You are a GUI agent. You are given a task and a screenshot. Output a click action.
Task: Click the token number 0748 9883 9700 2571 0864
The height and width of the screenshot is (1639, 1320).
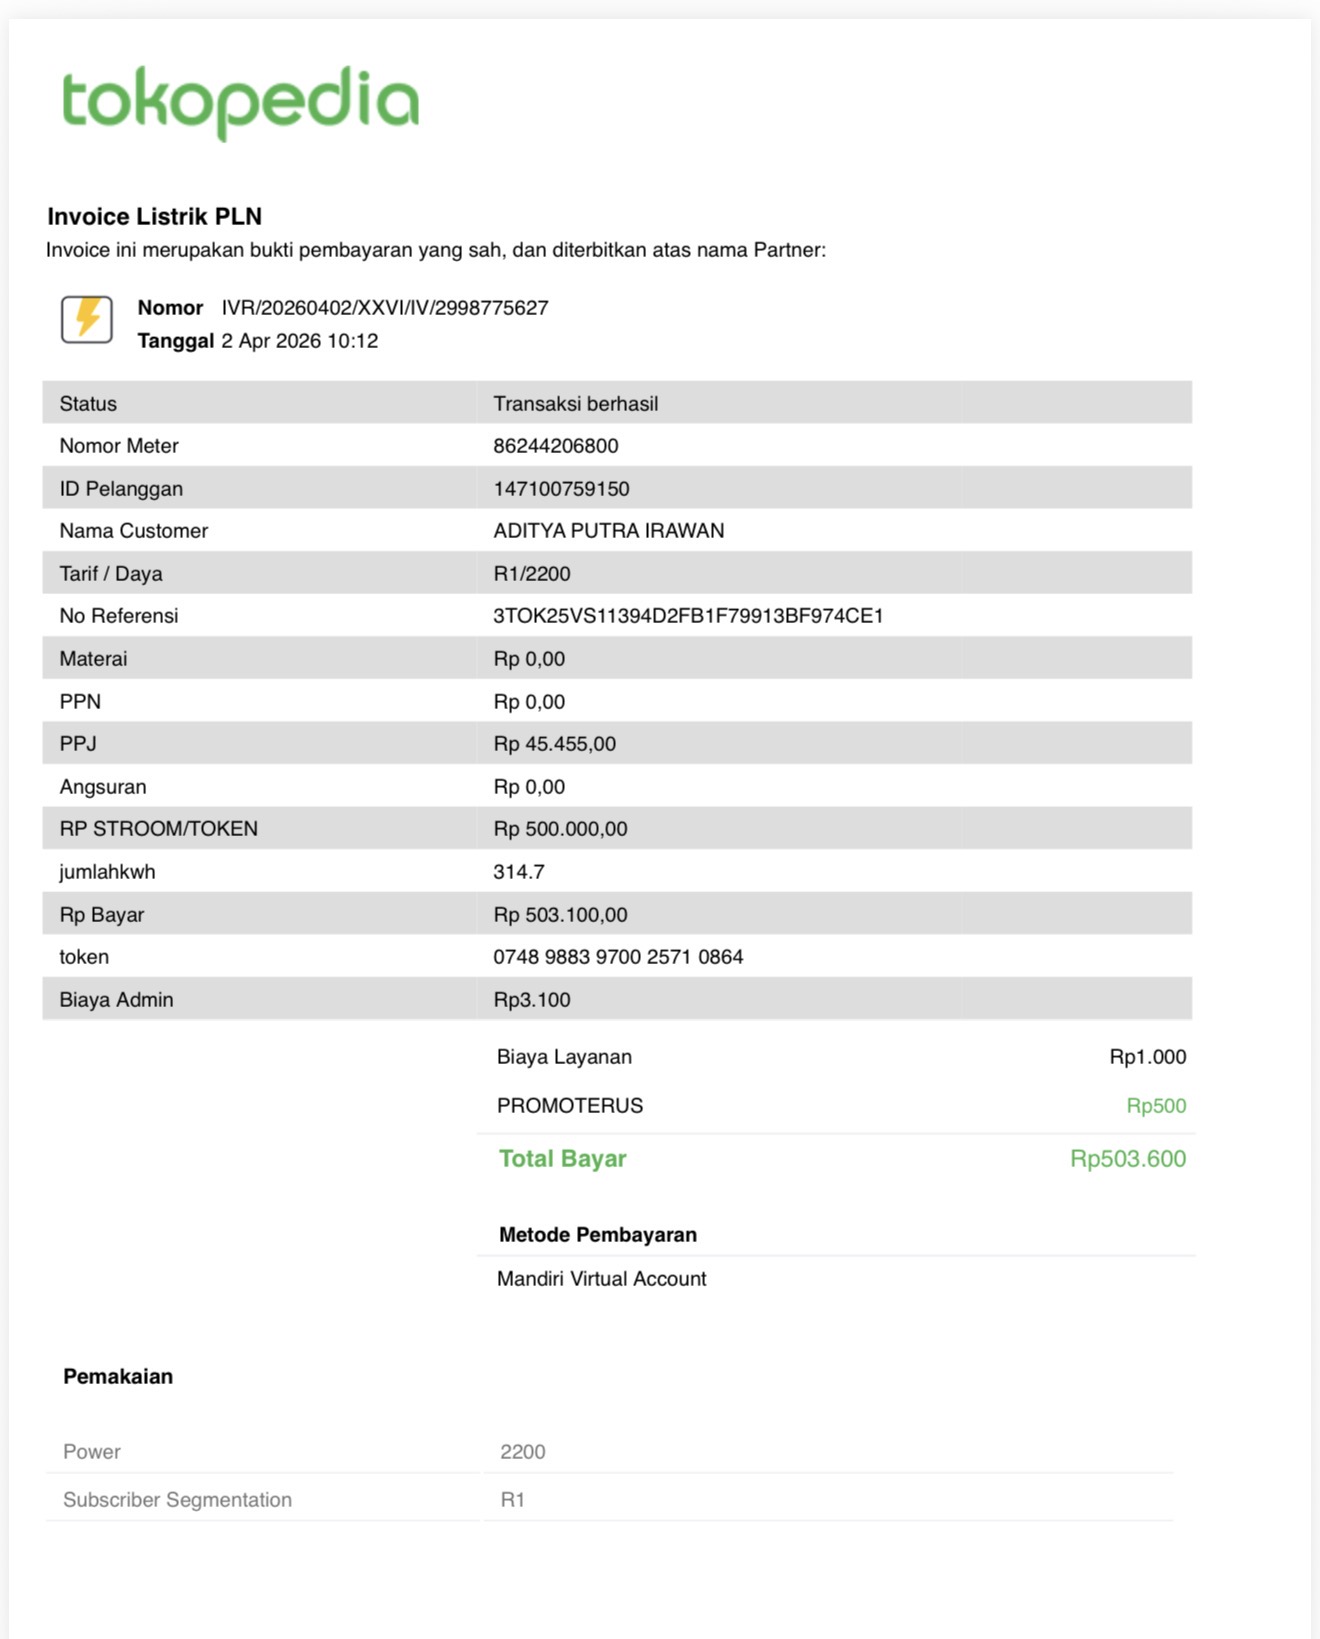tap(618, 957)
